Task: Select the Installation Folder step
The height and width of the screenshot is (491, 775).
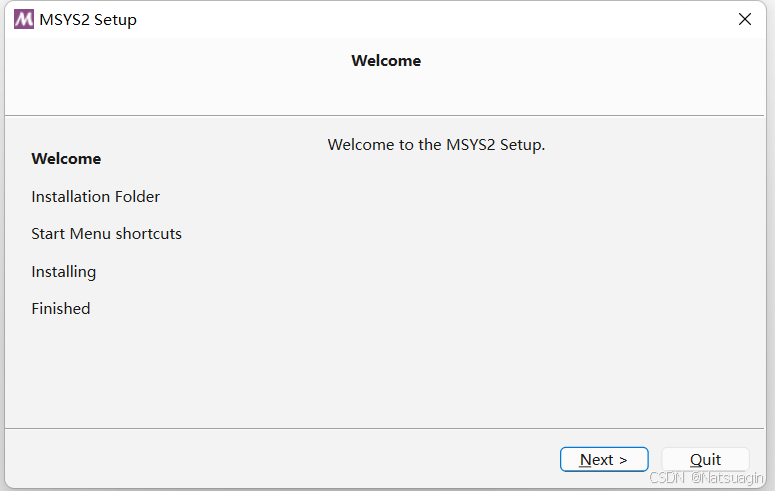Action: pos(95,197)
